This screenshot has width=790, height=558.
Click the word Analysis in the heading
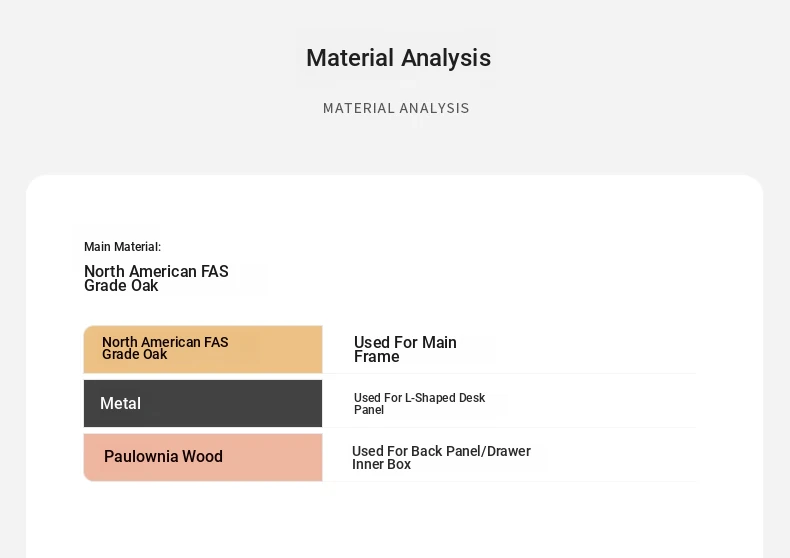point(446,58)
